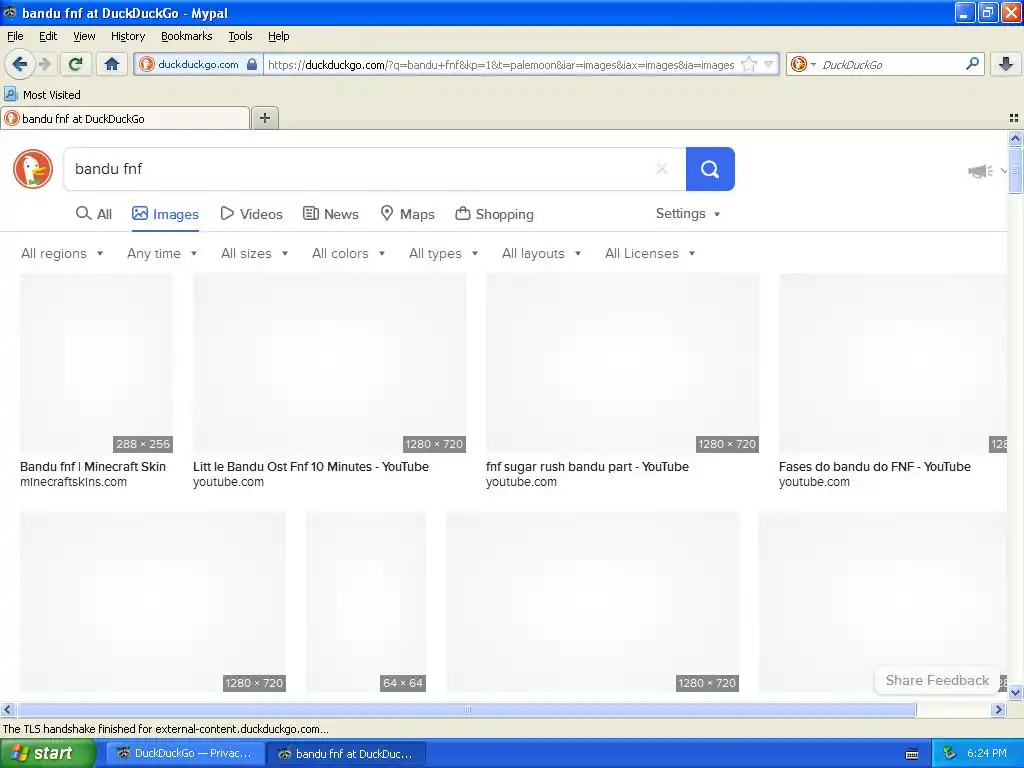Click the 64 × 64 image thumbnail

tap(366, 601)
